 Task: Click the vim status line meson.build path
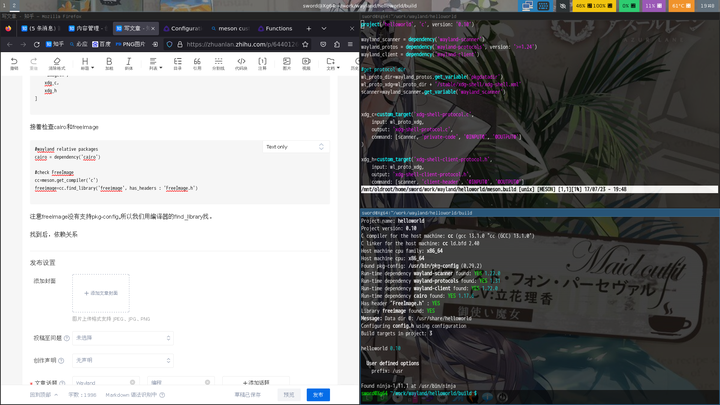point(439,189)
